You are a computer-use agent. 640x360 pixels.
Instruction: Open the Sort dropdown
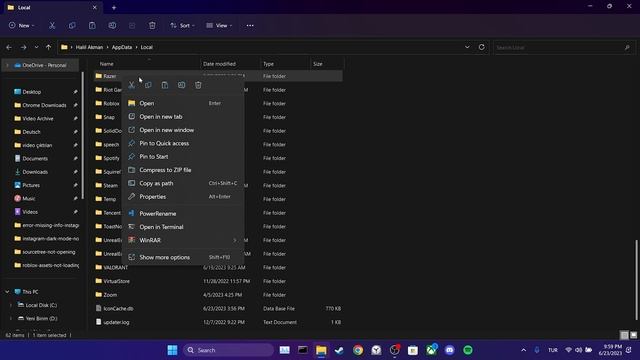(182, 25)
